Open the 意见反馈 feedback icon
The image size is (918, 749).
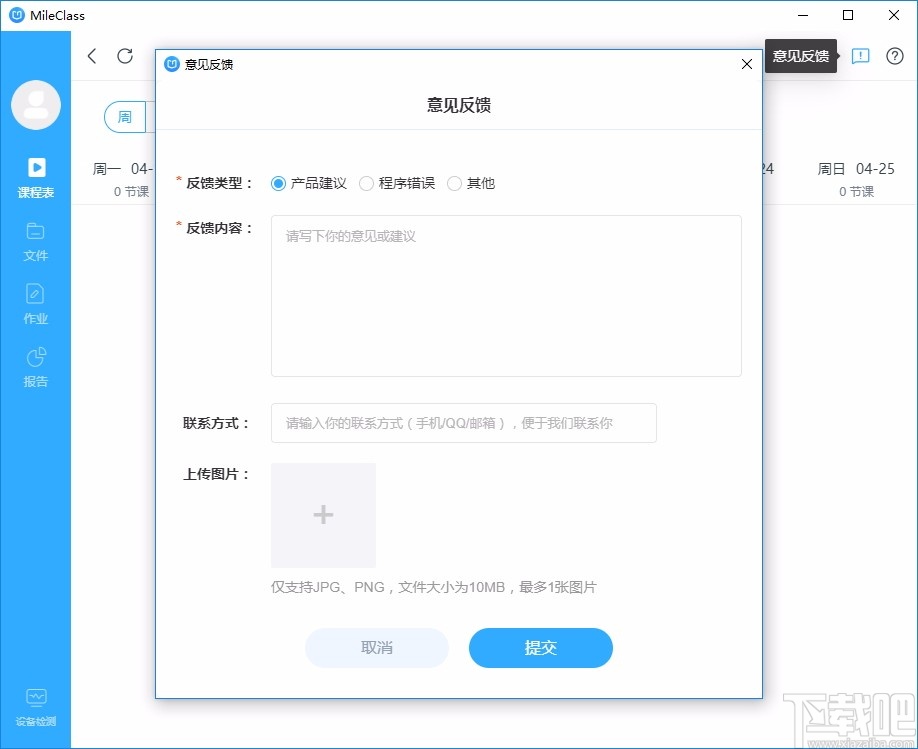pos(860,57)
